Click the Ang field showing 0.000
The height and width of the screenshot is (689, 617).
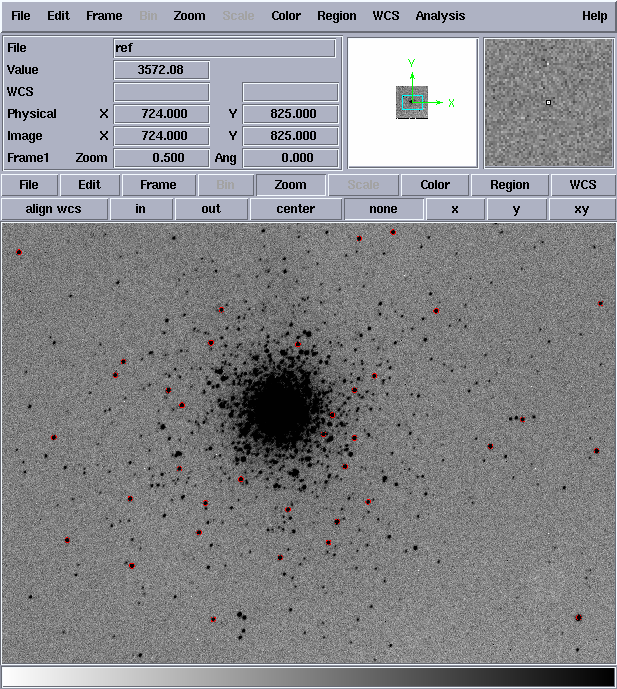click(x=290, y=158)
